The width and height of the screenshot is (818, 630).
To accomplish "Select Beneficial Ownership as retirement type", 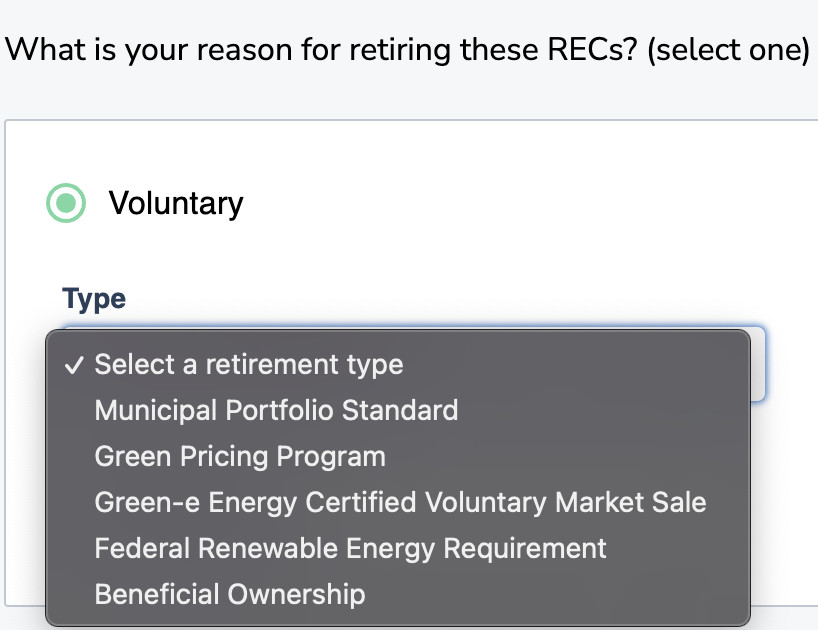I will [230, 594].
